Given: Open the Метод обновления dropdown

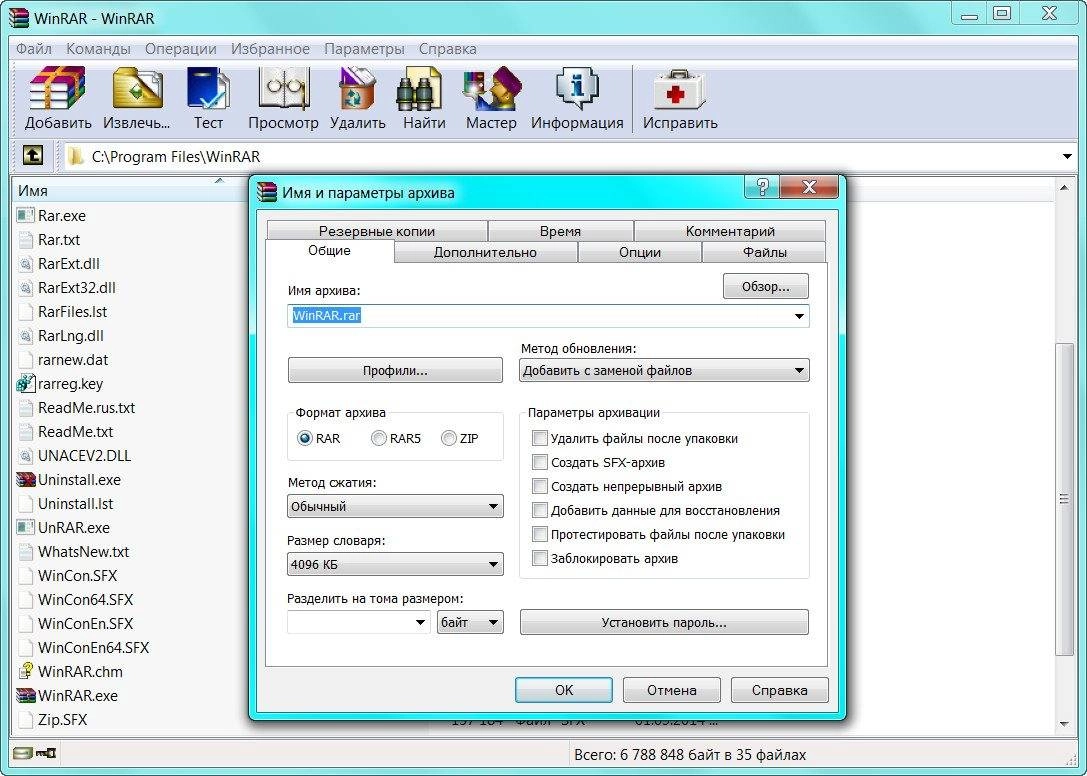Looking at the screenshot, I should click(664, 370).
